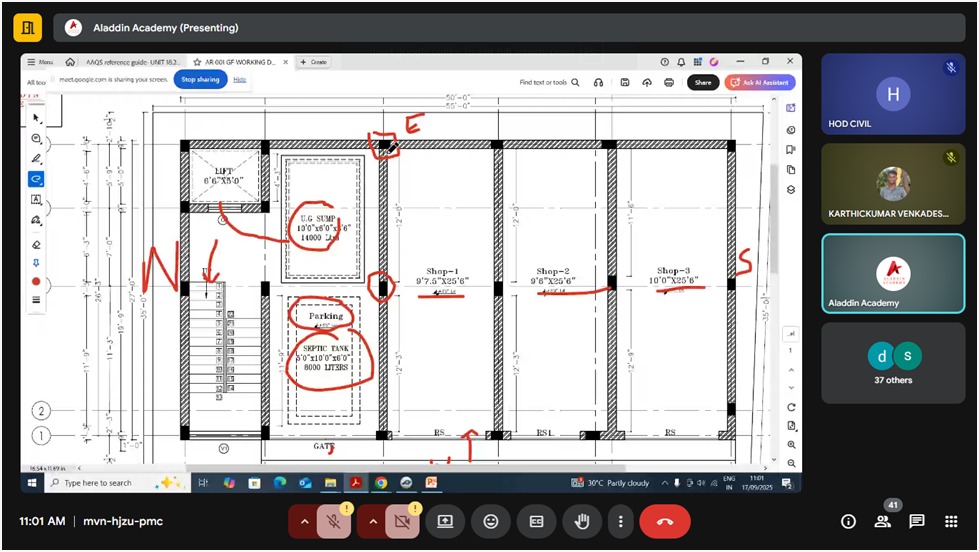The height and width of the screenshot is (552, 979).
Task: Raise hand in the meeting
Action: tap(581, 521)
